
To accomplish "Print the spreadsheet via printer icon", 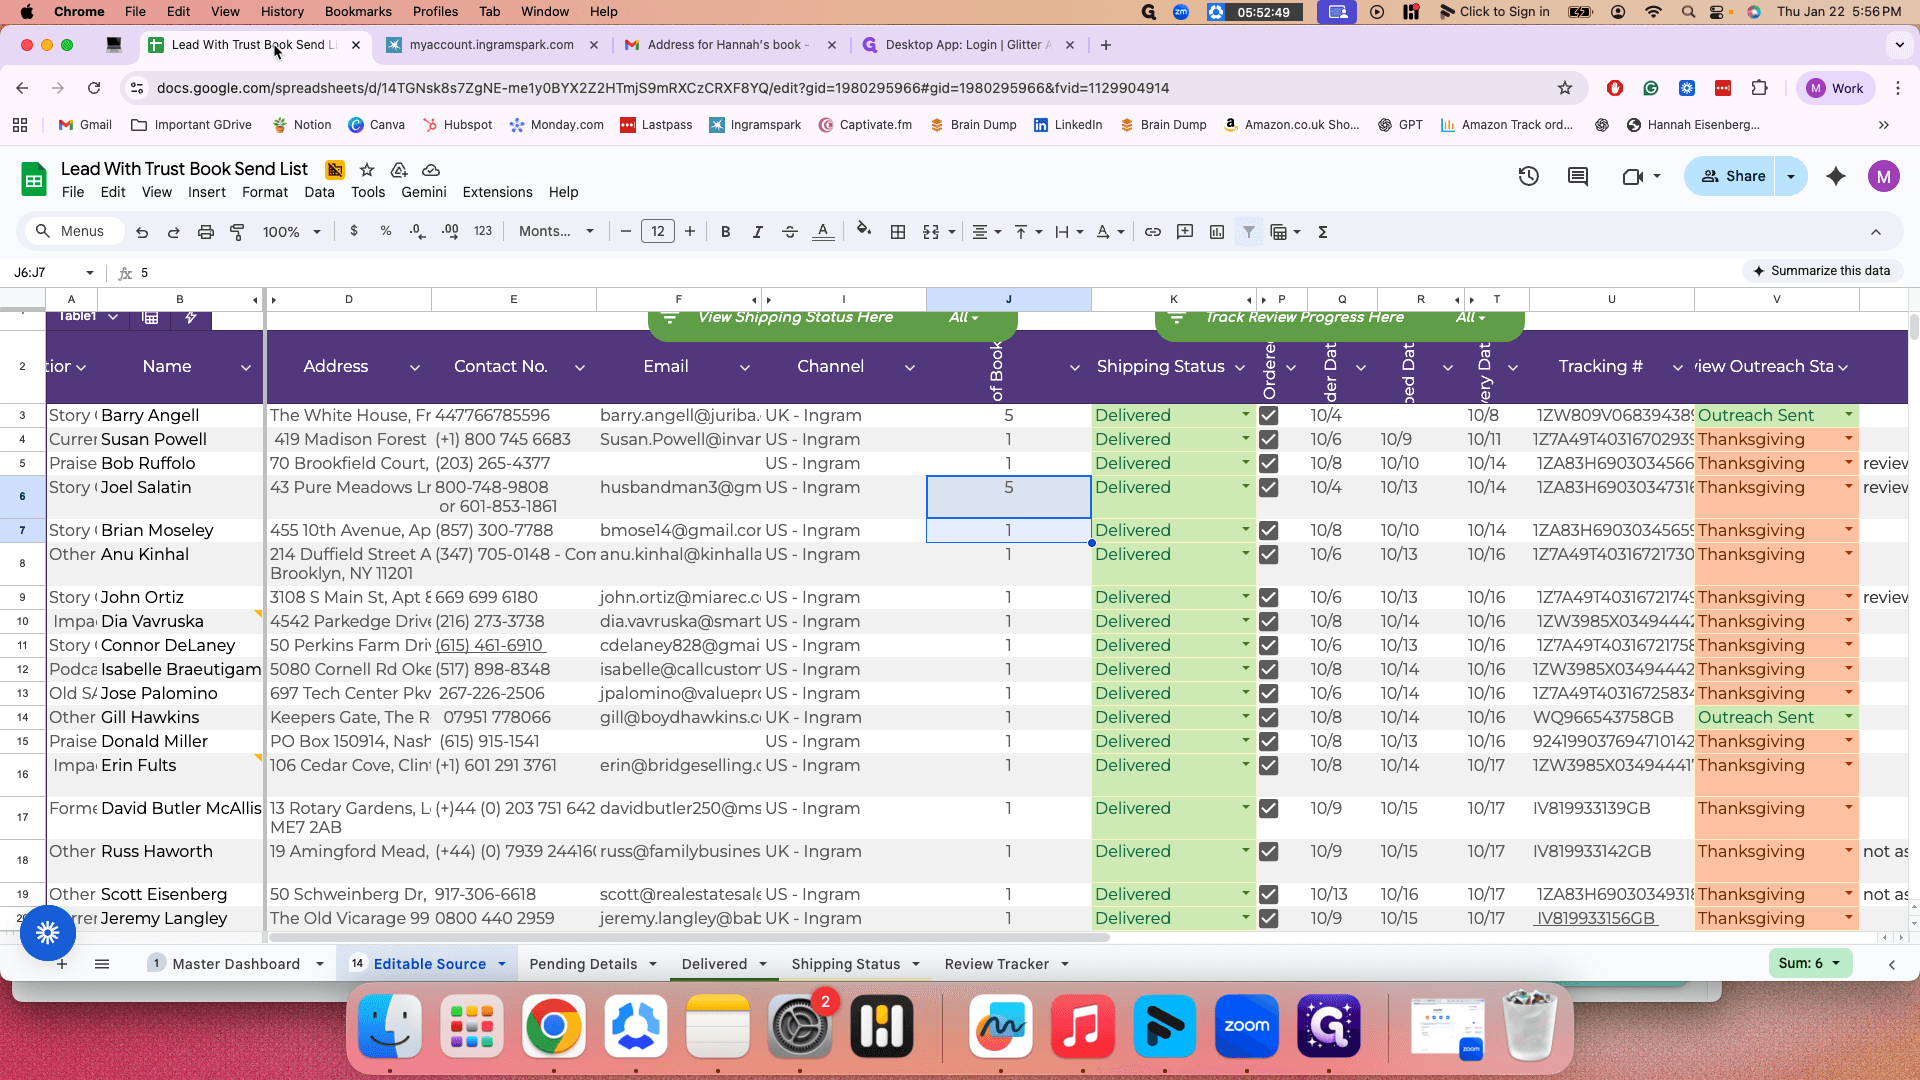I will [x=206, y=232].
